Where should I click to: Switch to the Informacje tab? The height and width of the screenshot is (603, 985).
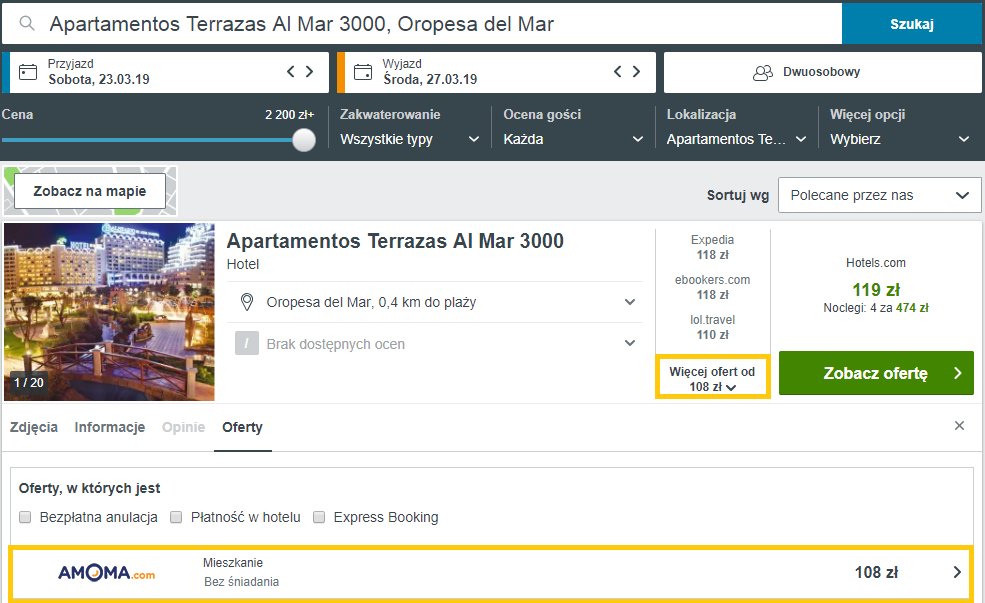[x=110, y=427]
